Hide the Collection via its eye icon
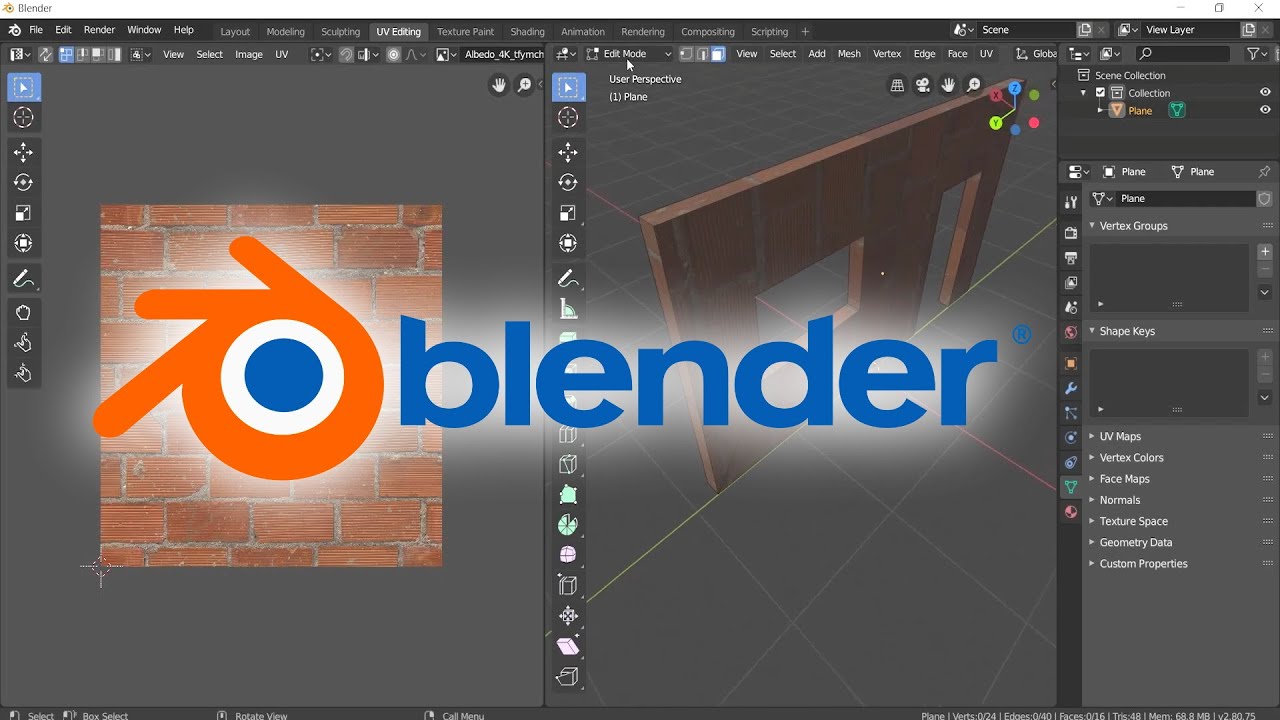This screenshot has width=1280, height=720. pos(1265,93)
